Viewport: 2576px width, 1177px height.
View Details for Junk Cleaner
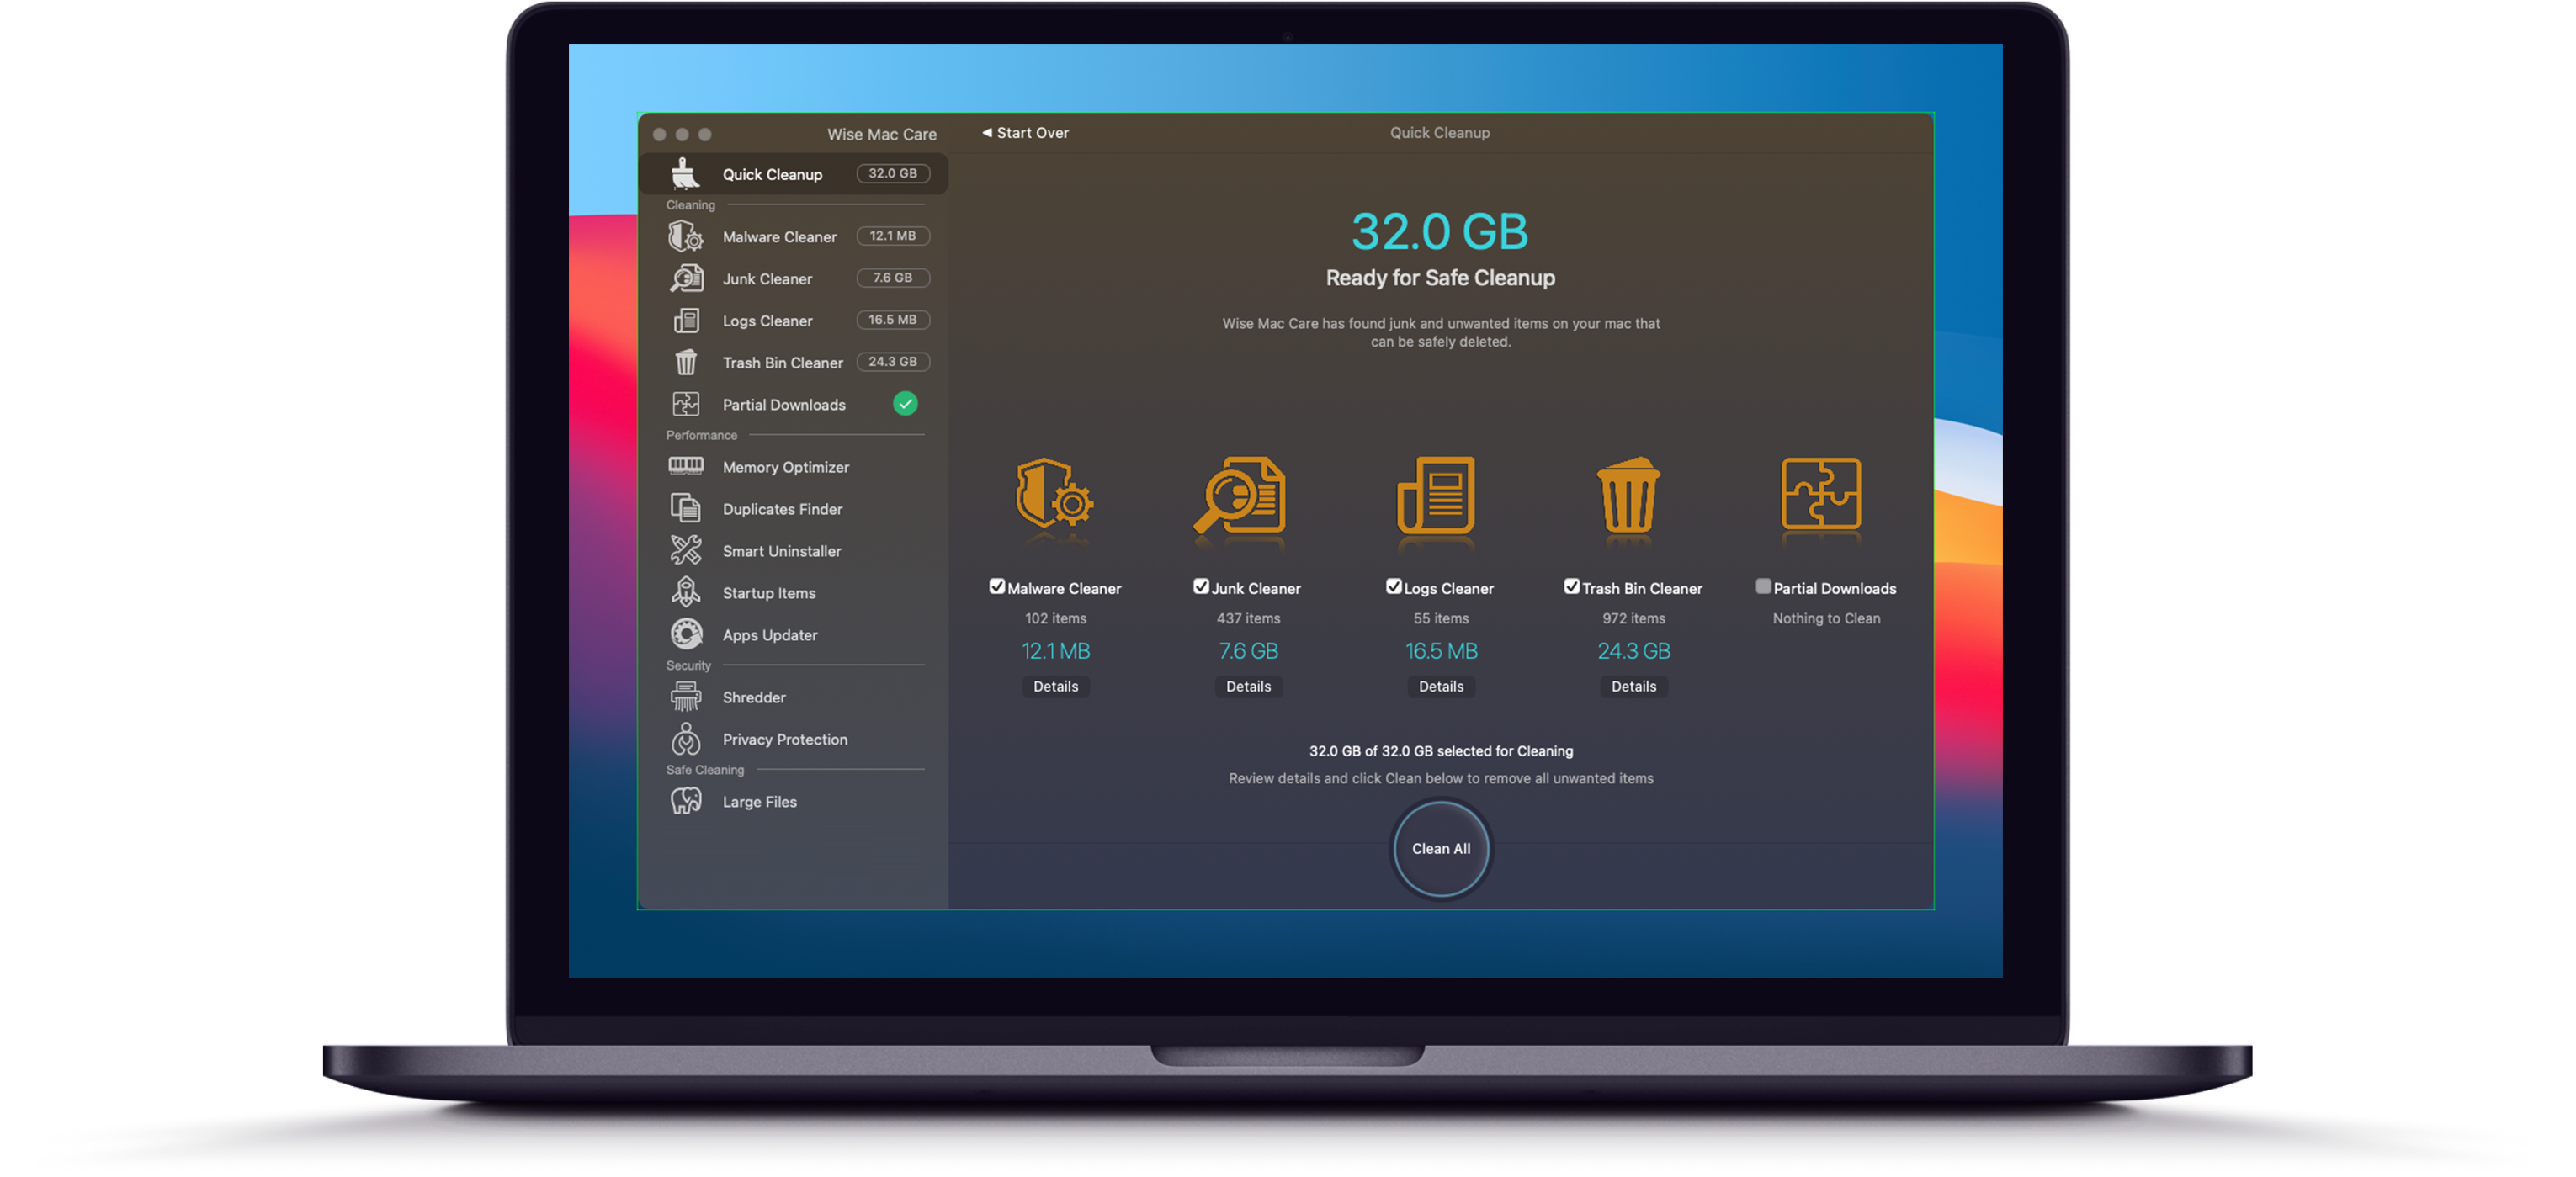pos(1248,686)
